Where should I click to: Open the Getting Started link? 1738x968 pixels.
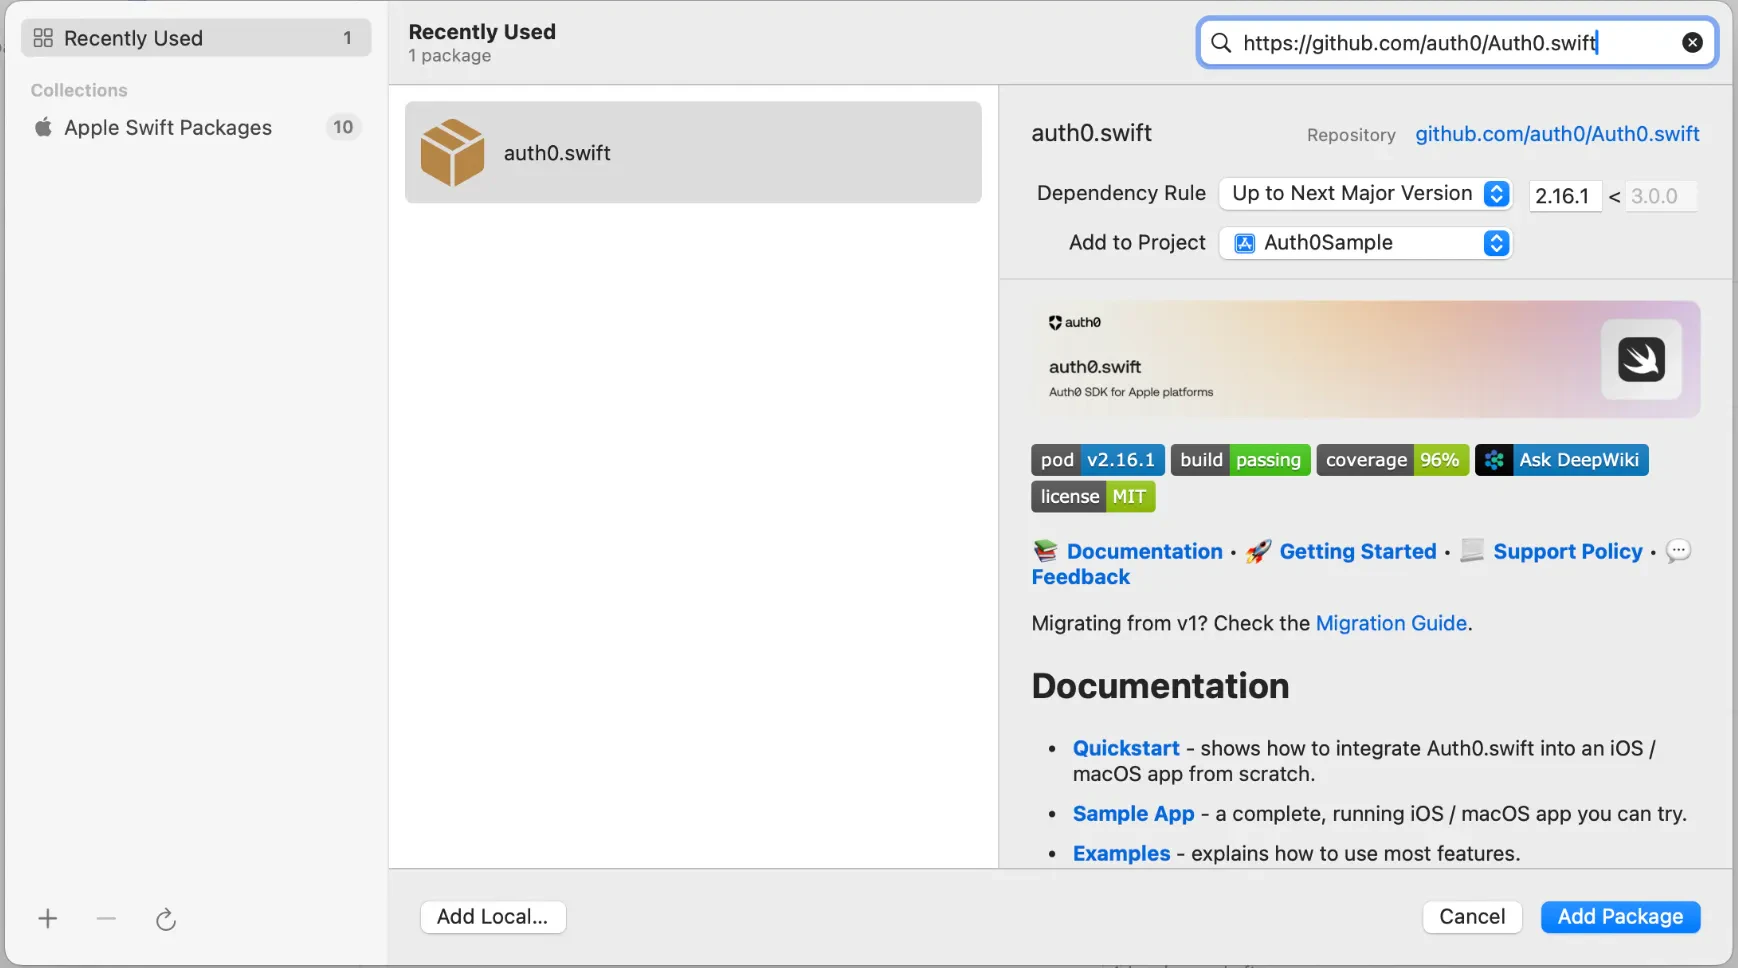click(1357, 551)
